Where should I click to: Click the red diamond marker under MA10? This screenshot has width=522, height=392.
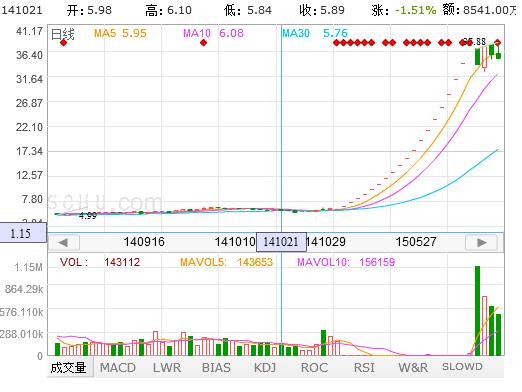(203, 43)
